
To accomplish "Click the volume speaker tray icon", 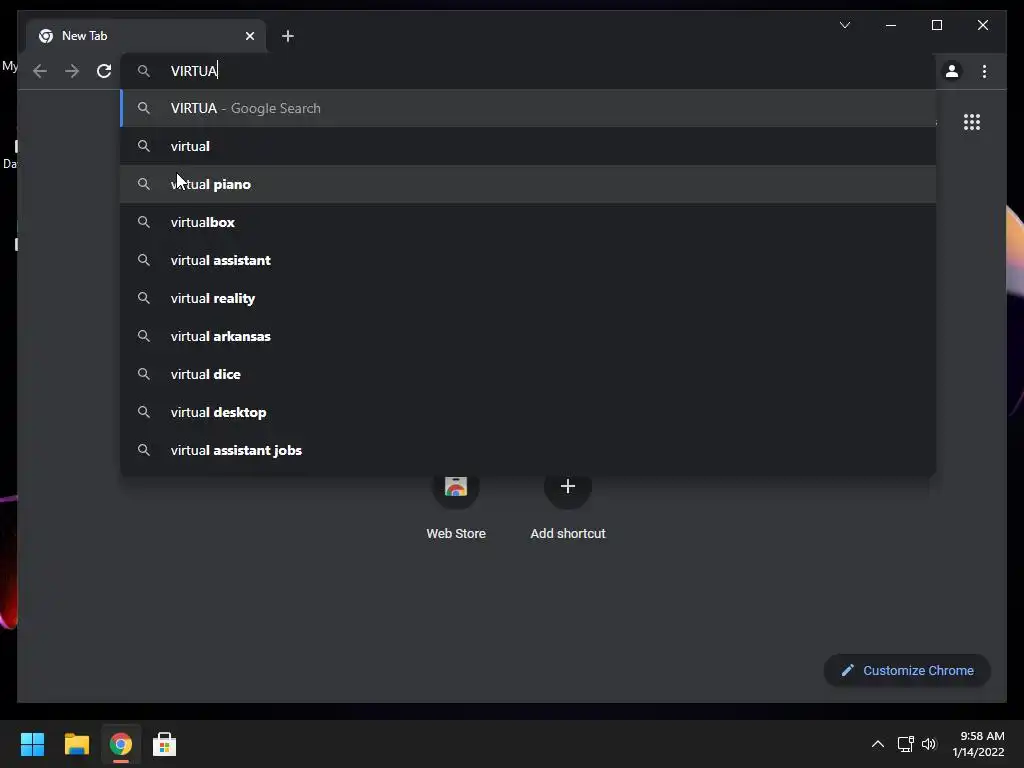I will [929, 744].
